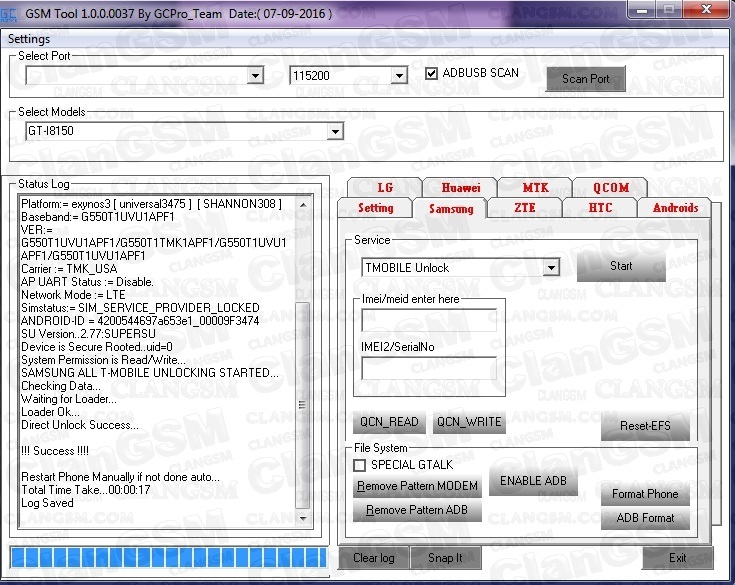Click 'Restart Phone Manually if not done auto...' line
This screenshot has width=735, height=585.
pyautogui.click(x=120, y=477)
